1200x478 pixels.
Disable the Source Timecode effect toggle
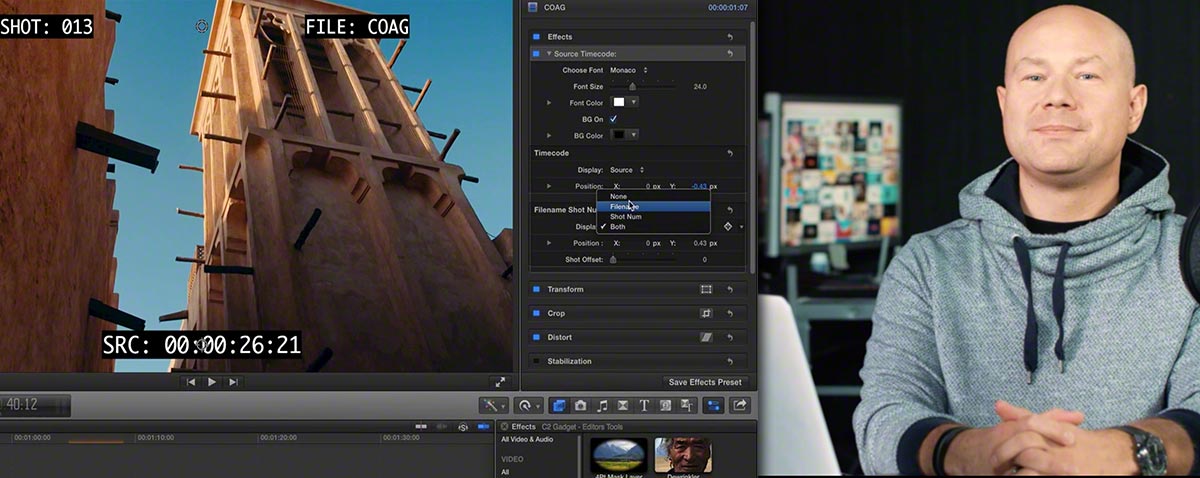click(x=536, y=53)
